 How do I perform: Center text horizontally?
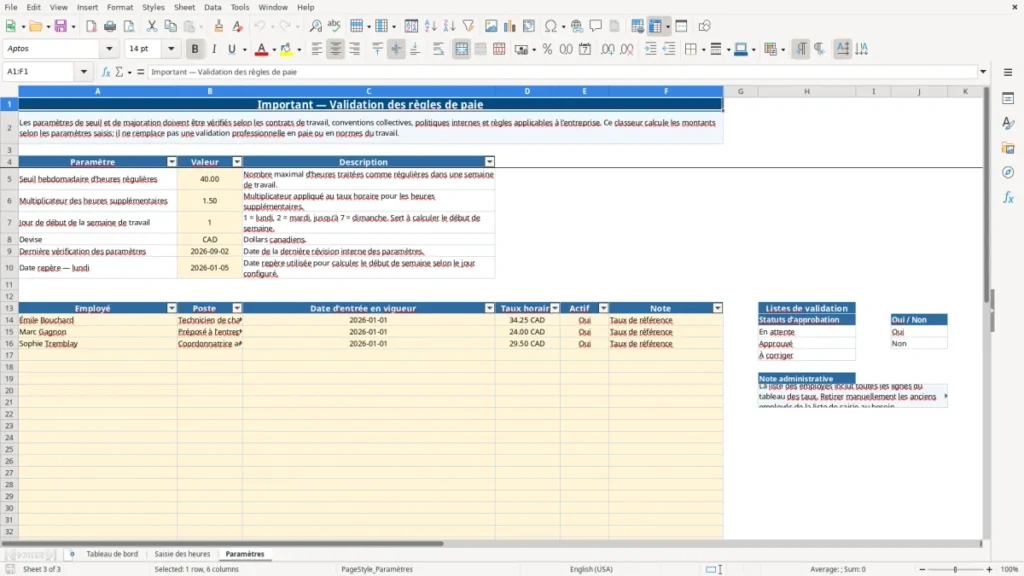(x=336, y=49)
